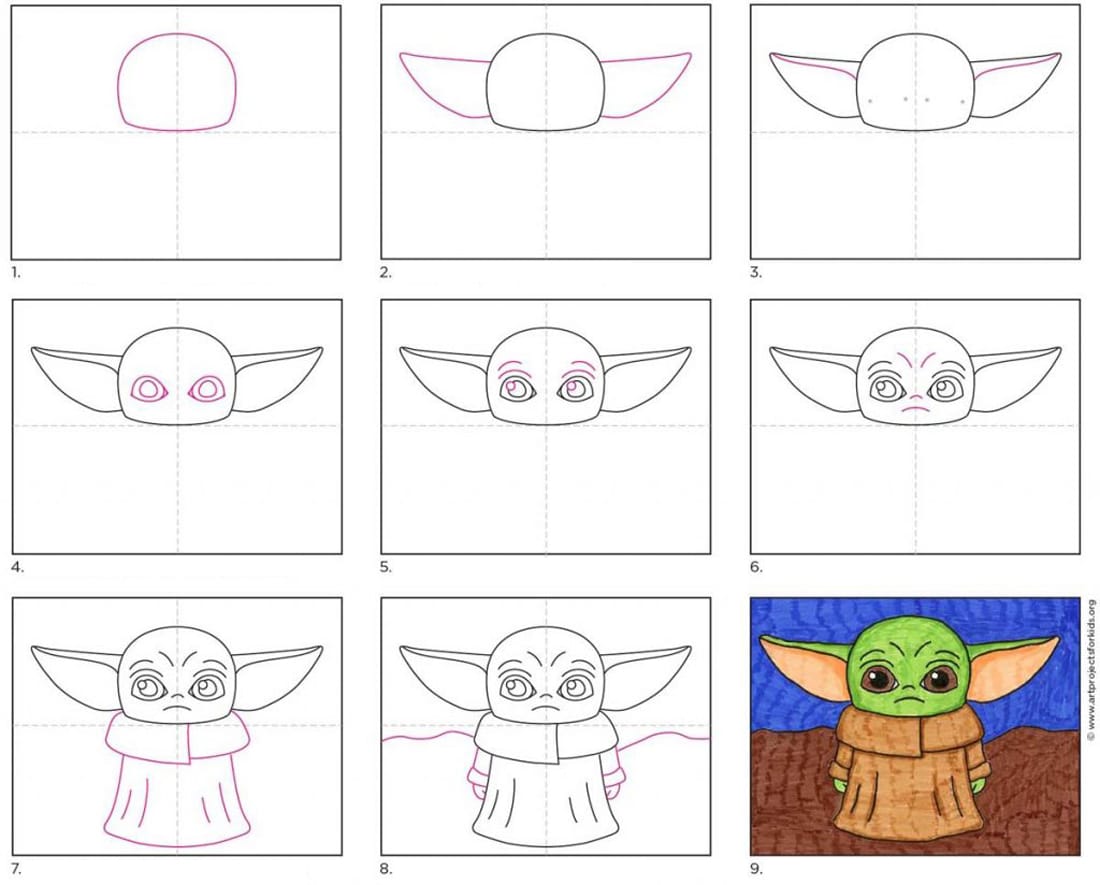The image size is (1100, 885).
Task: Click the step label "6."
Action: [756, 567]
